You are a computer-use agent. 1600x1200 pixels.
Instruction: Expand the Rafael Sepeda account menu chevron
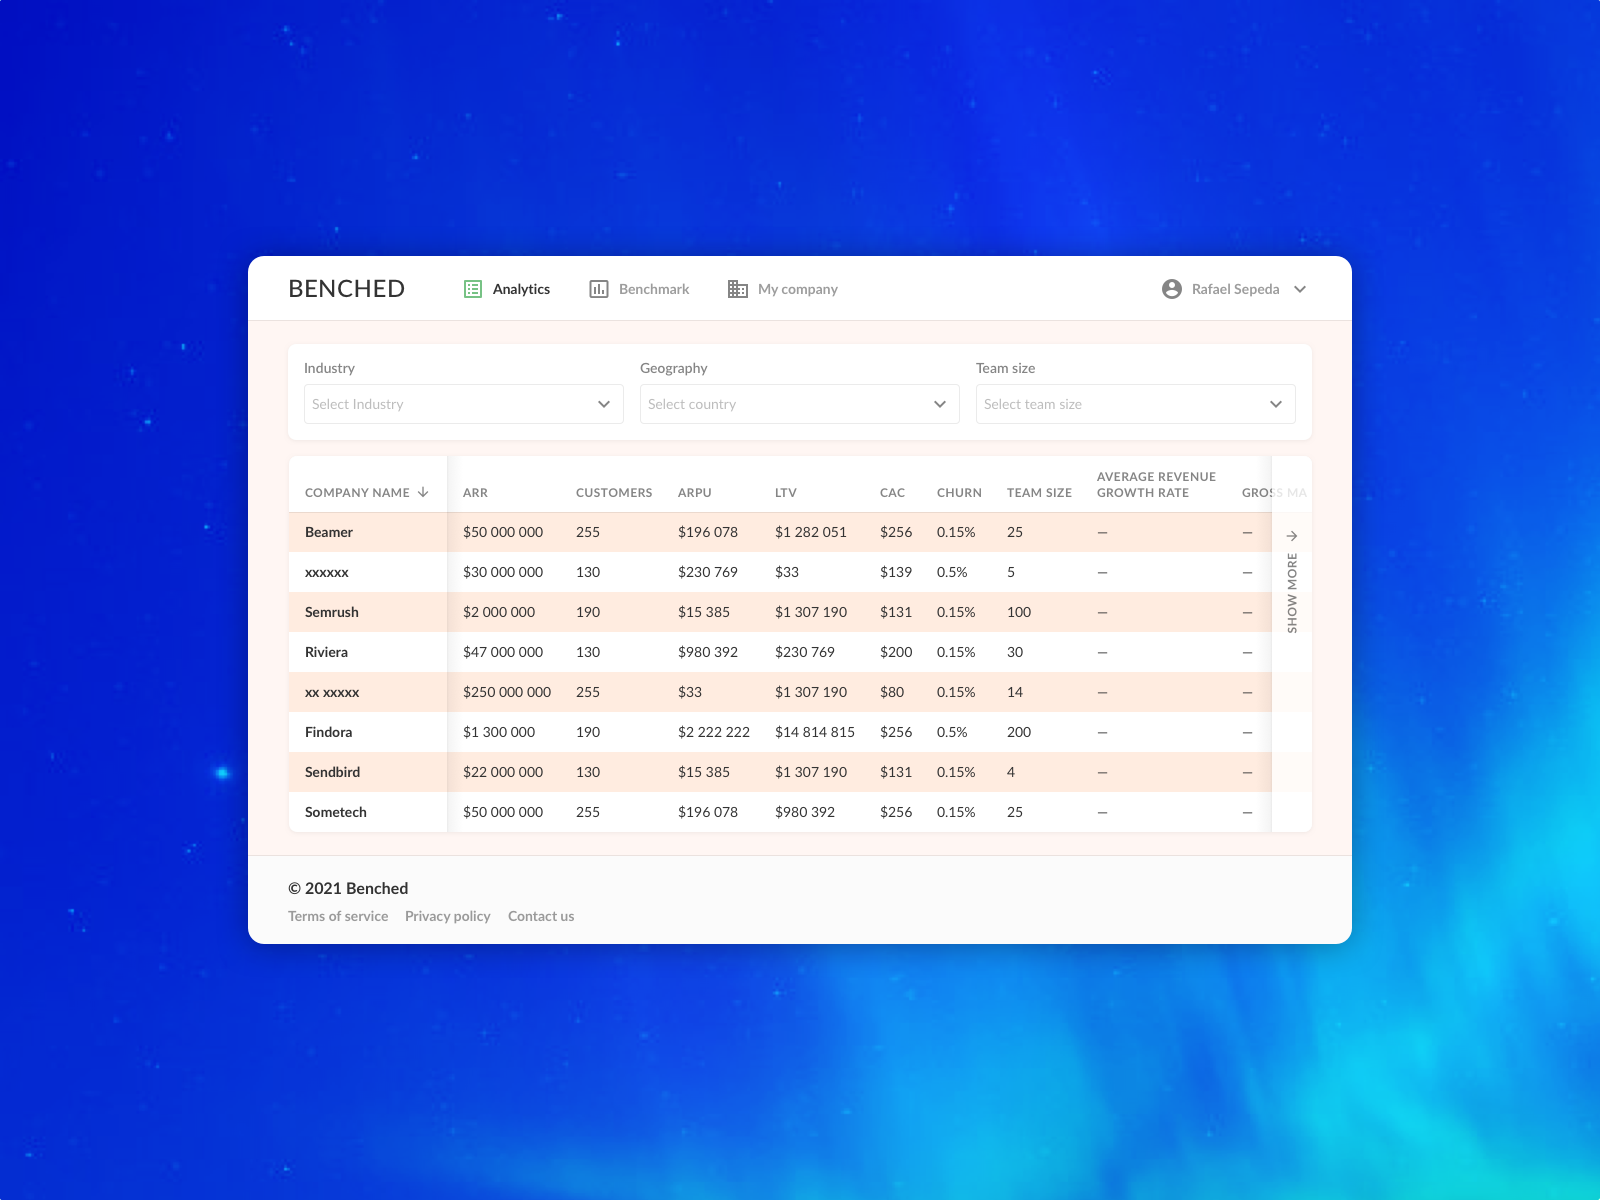click(x=1299, y=289)
